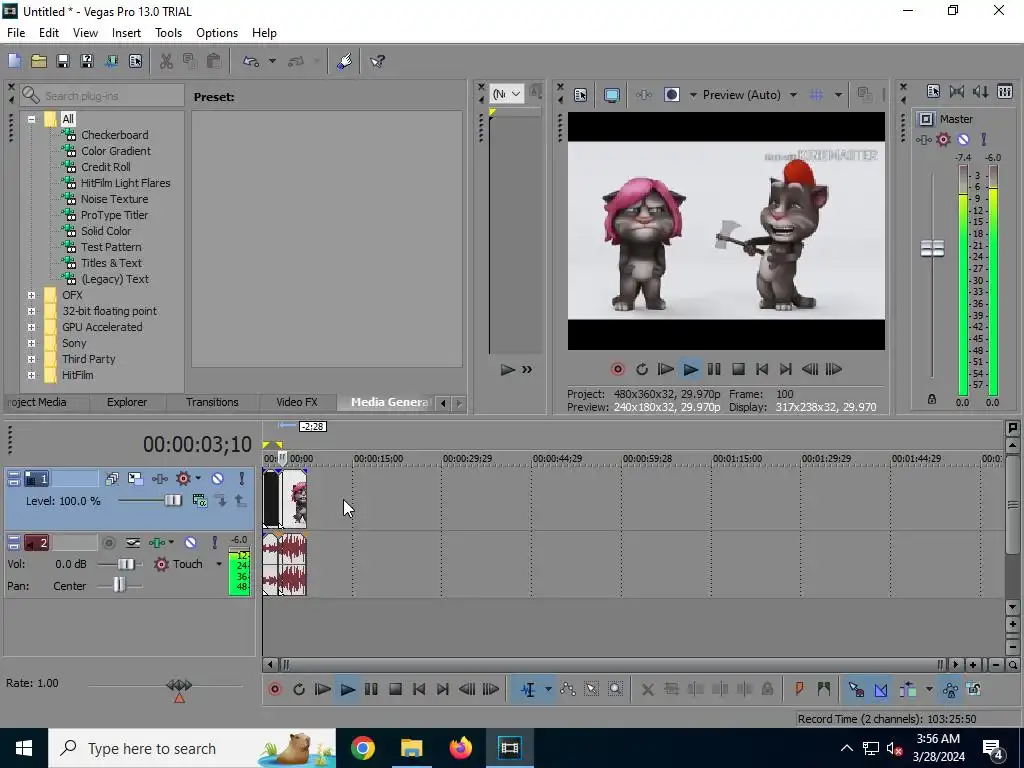The height and width of the screenshot is (768, 1024).
Task: Select Titles & Text generator
Action: [111, 263]
